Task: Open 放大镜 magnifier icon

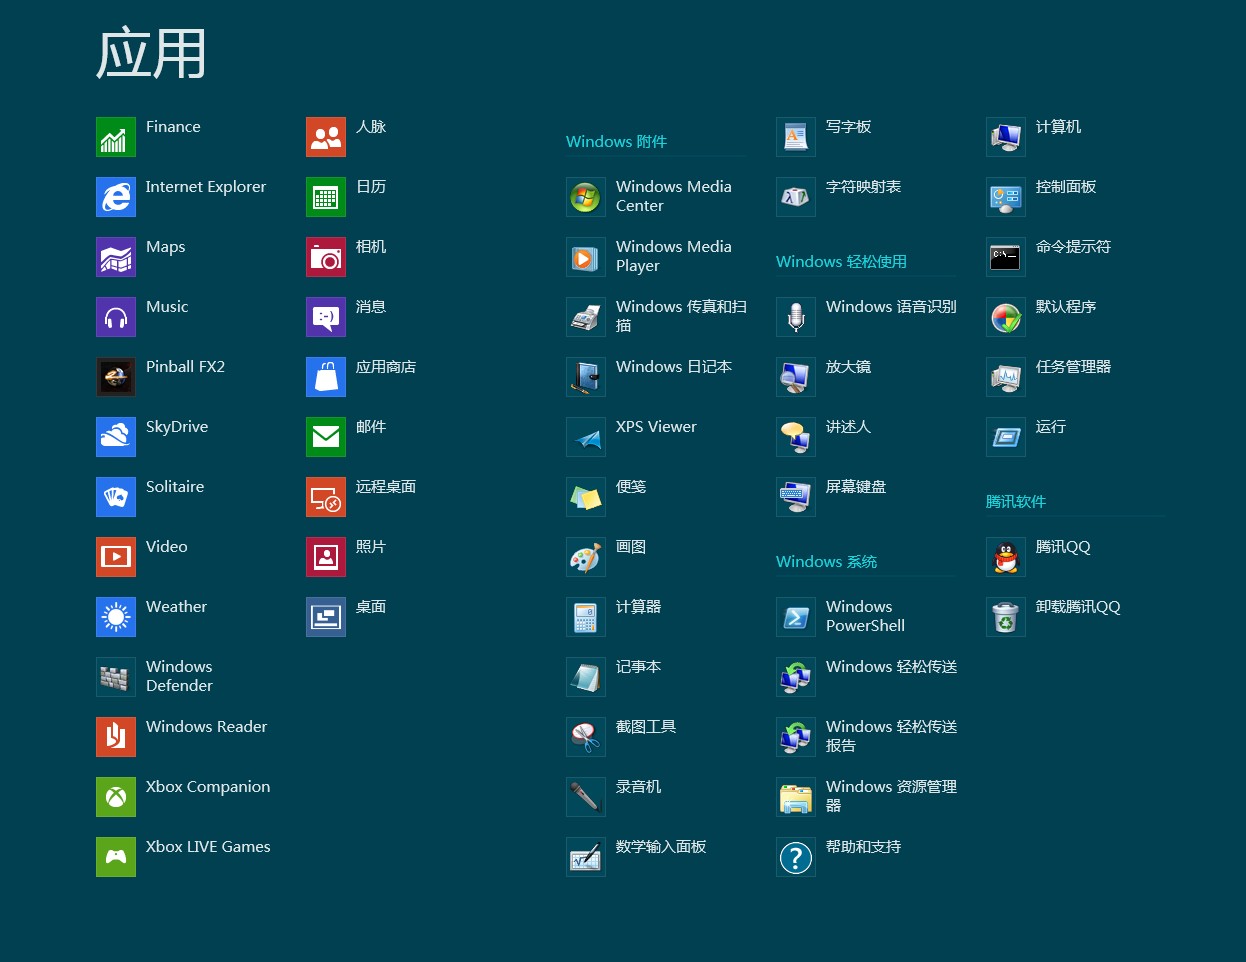Action: (796, 377)
